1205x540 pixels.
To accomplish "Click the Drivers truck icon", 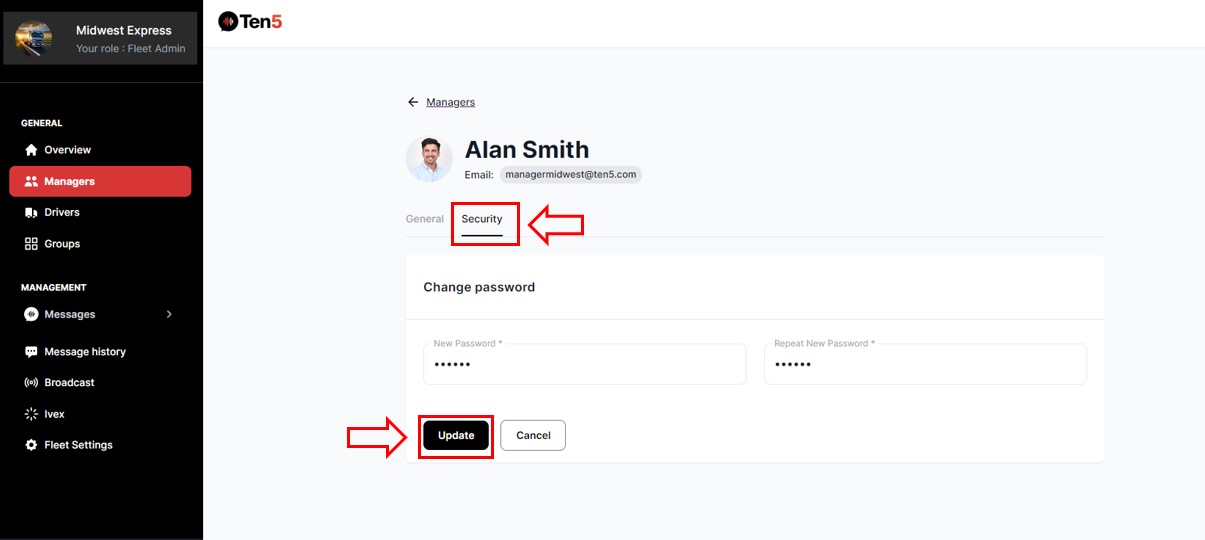I will point(31,213).
